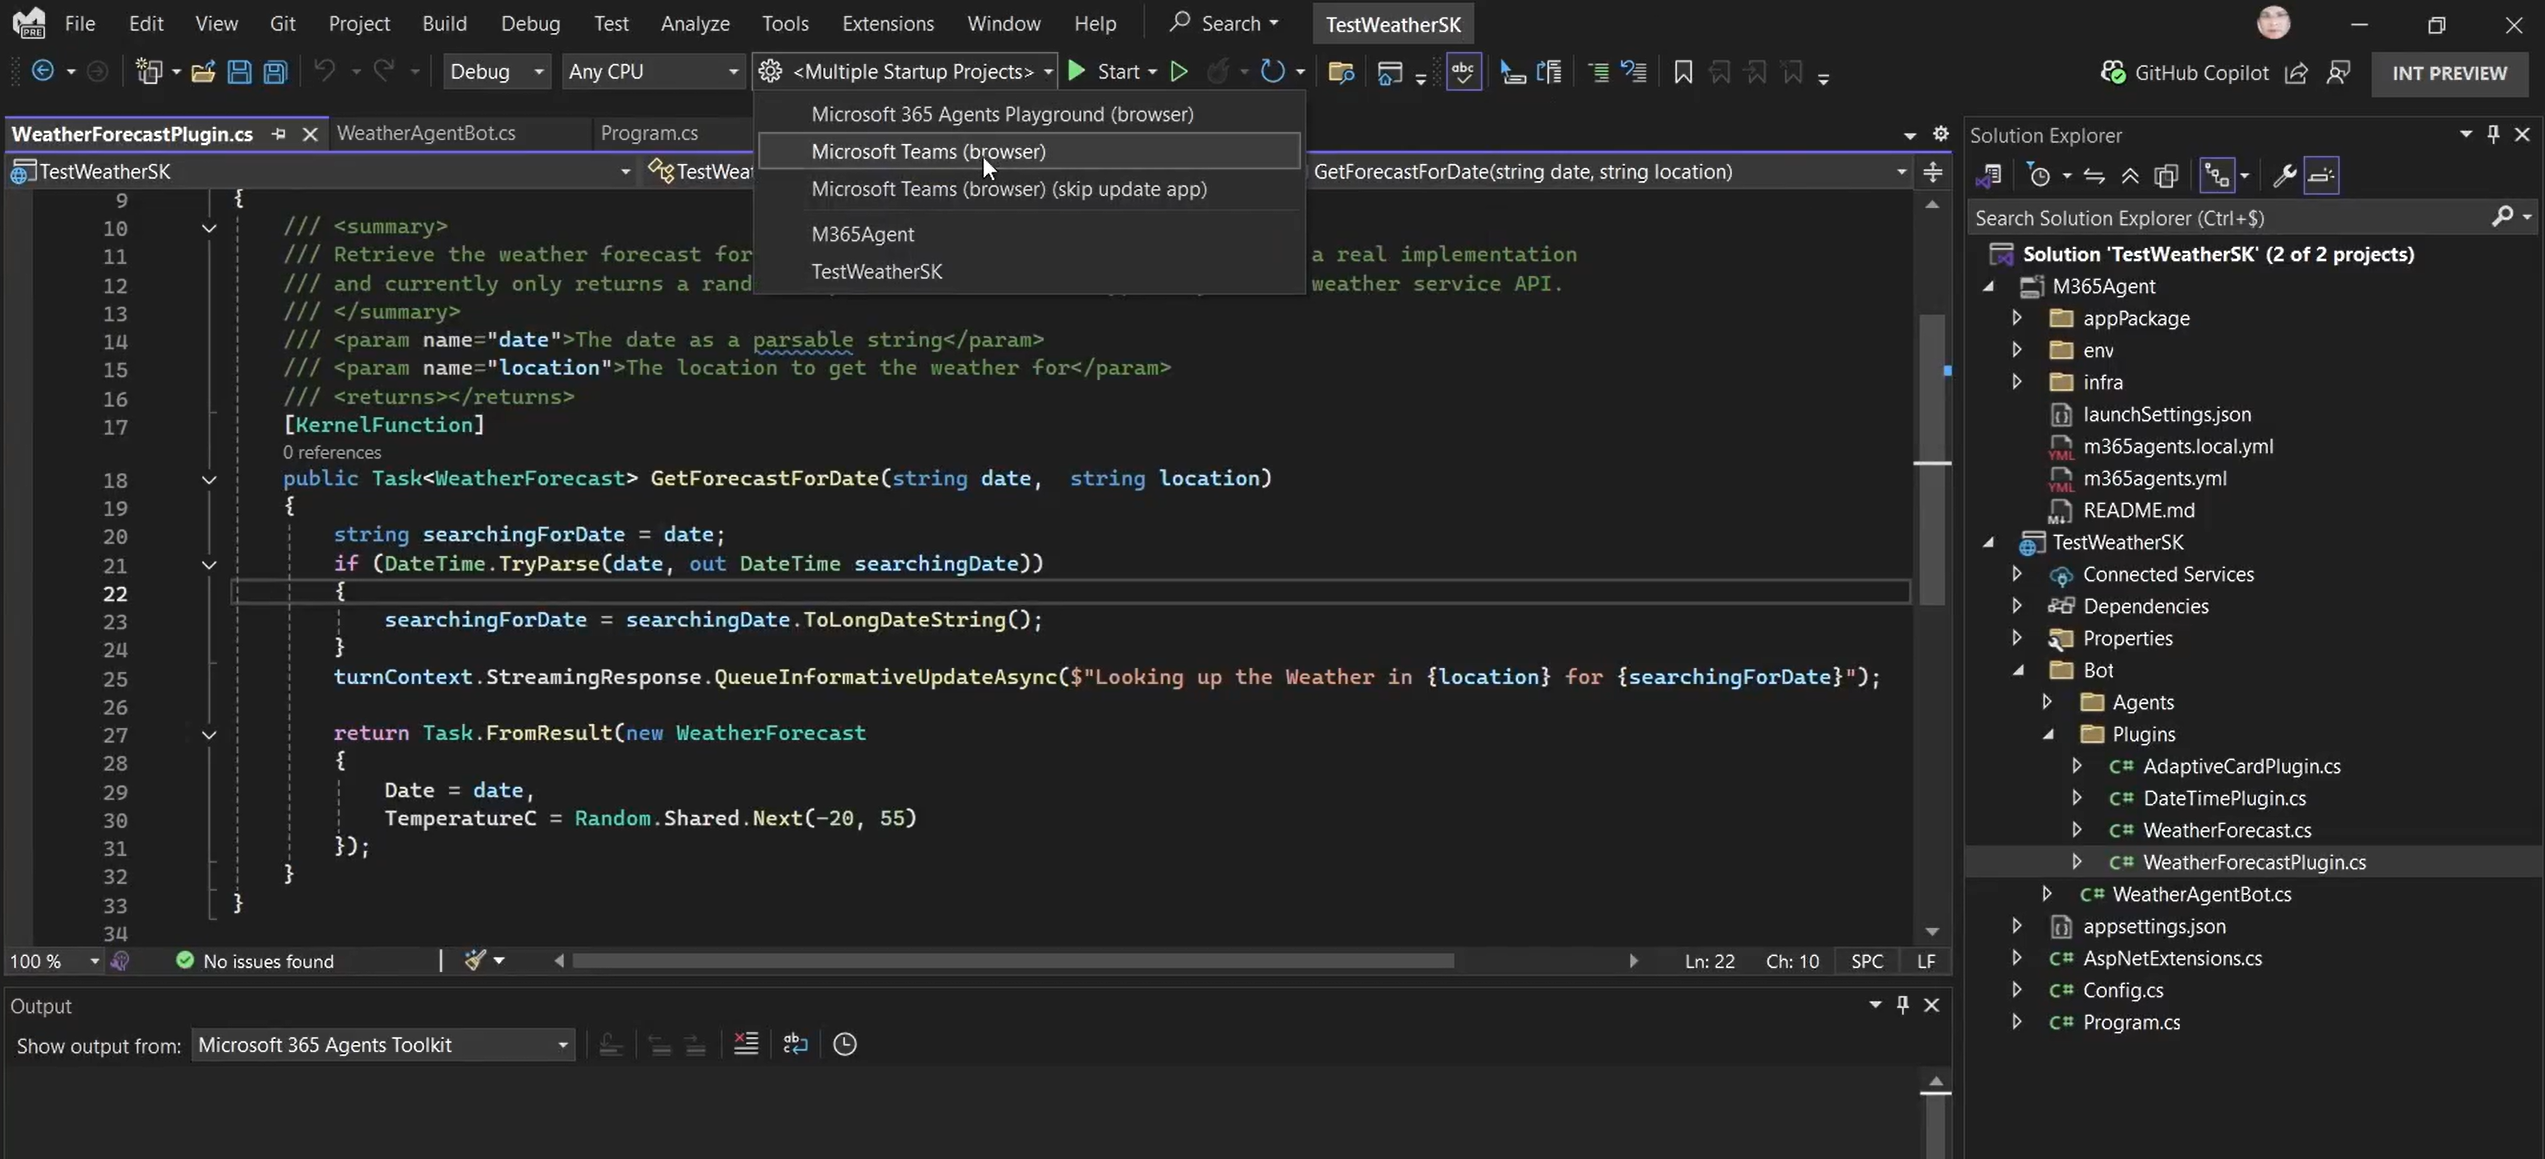Viewport: 2545px width, 1159px height.
Task: Switch to Program.cs tab
Action: [x=649, y=133]
